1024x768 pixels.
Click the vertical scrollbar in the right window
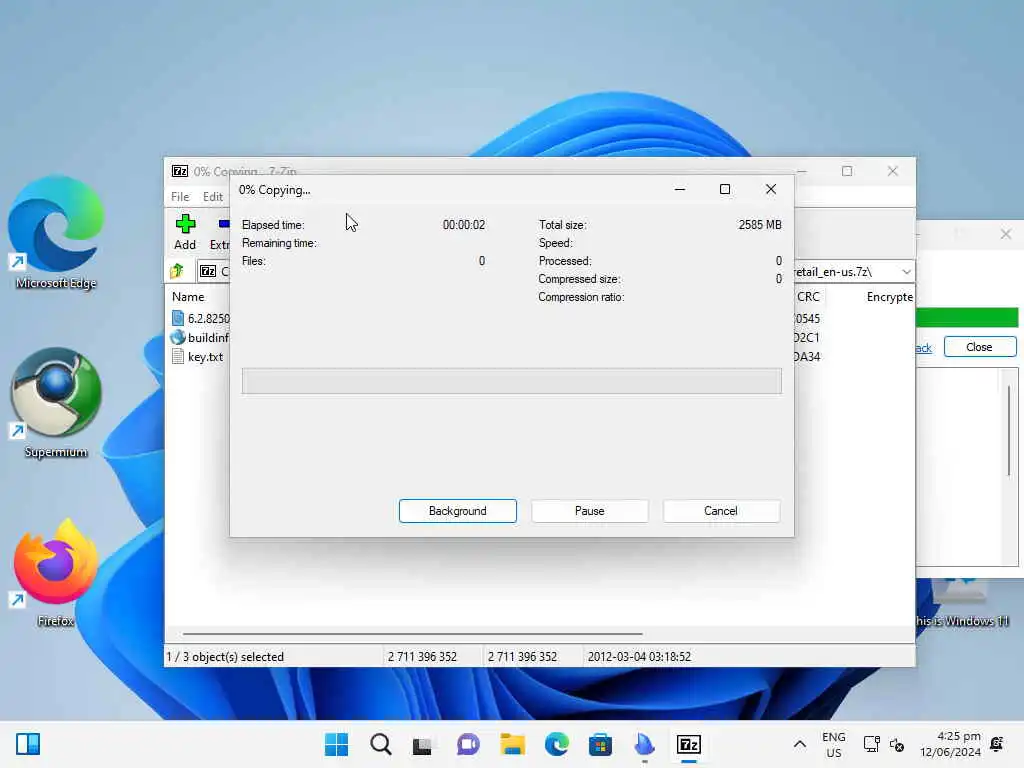coord(1009,431)
